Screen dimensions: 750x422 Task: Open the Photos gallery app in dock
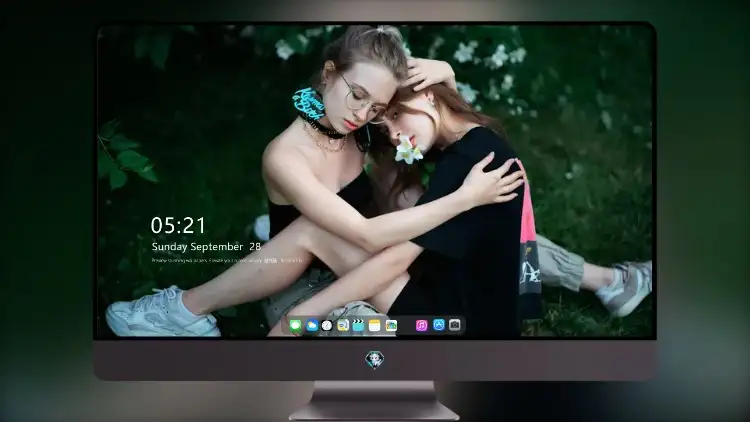coord(391,326)
